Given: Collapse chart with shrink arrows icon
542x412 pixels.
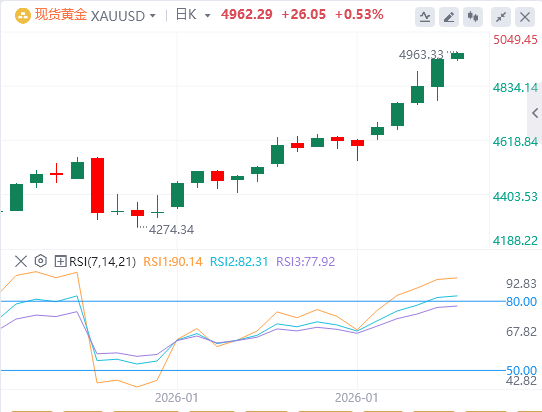Looking at the screenshot, I should click(x=501, y=17).
